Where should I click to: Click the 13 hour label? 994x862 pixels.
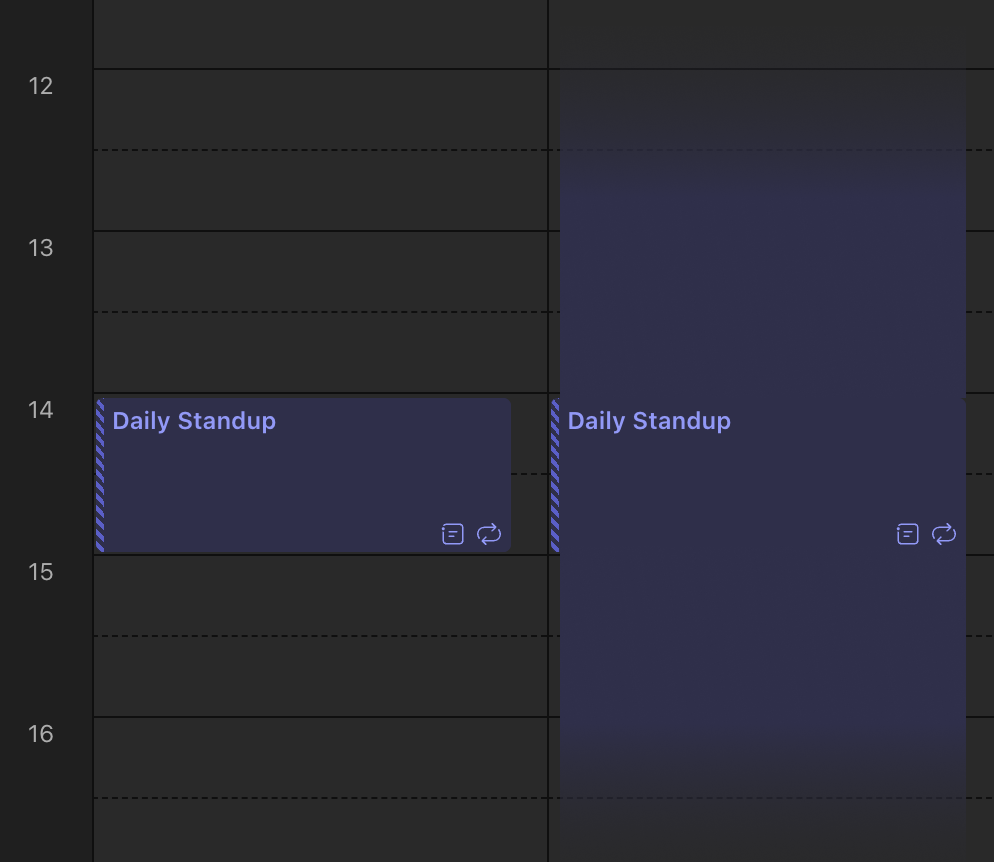40,248
